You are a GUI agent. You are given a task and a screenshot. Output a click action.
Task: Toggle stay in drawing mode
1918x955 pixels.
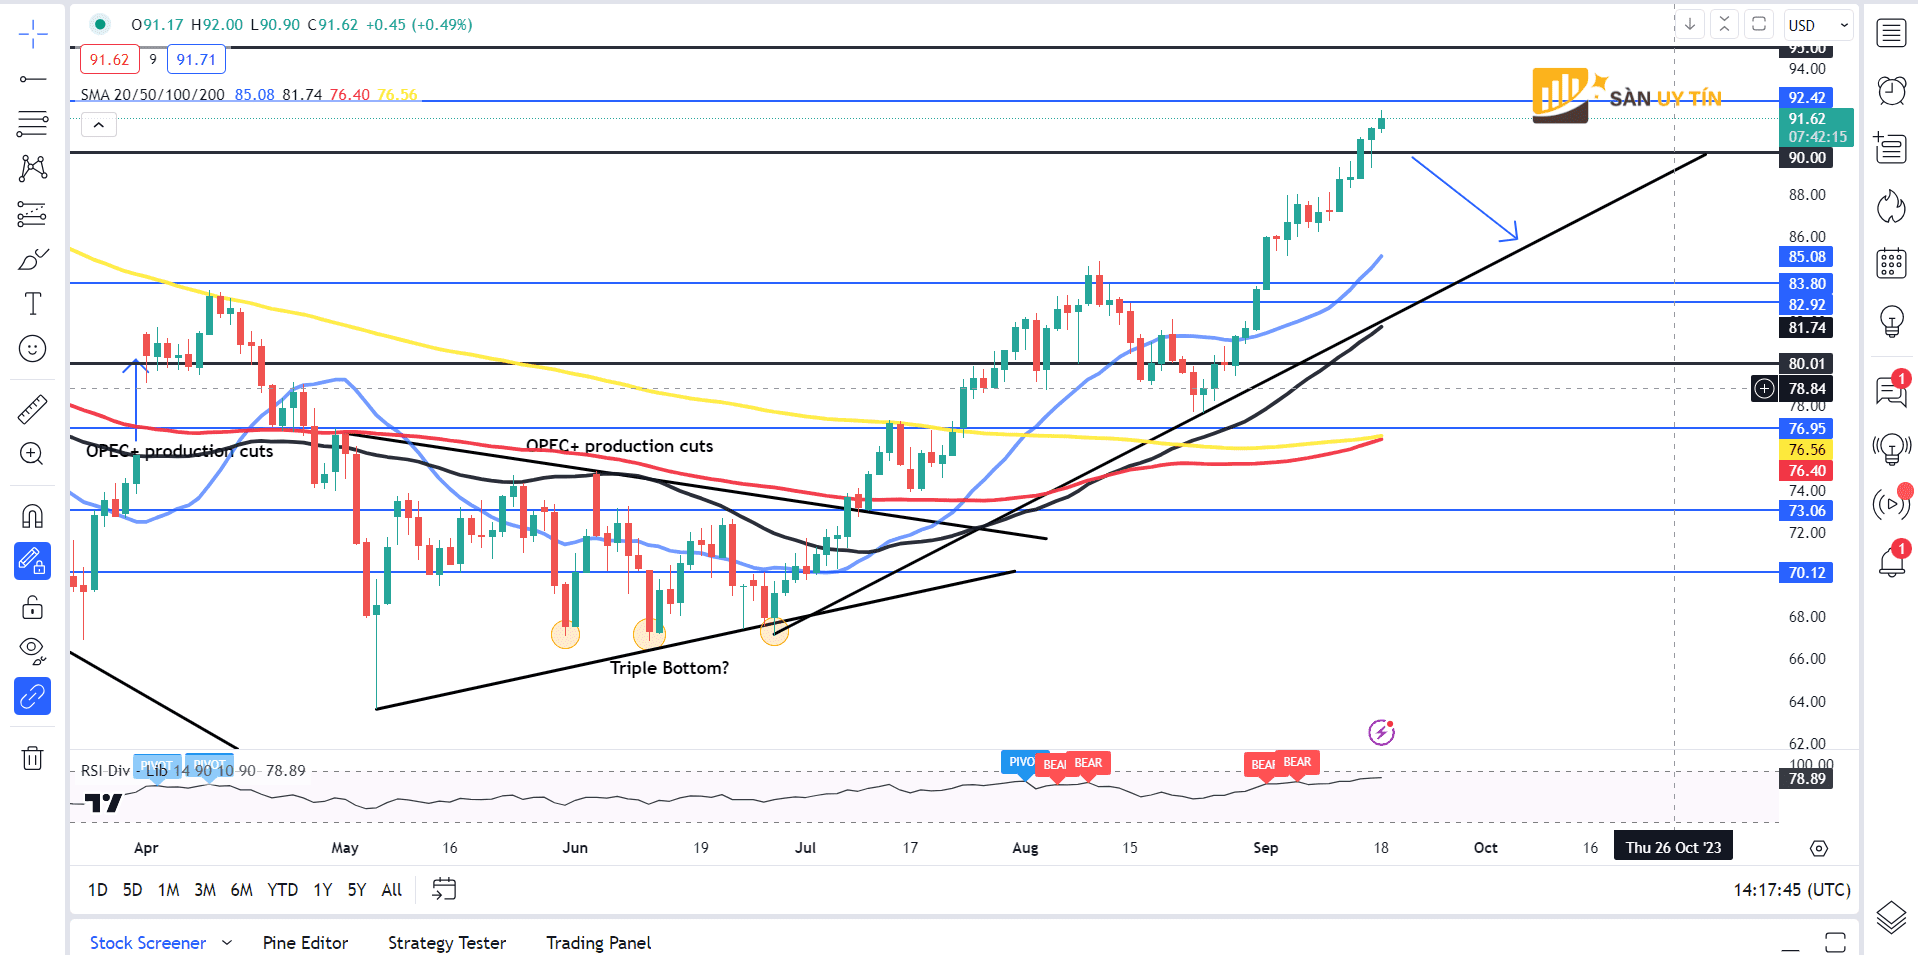(x=33, y=561)
